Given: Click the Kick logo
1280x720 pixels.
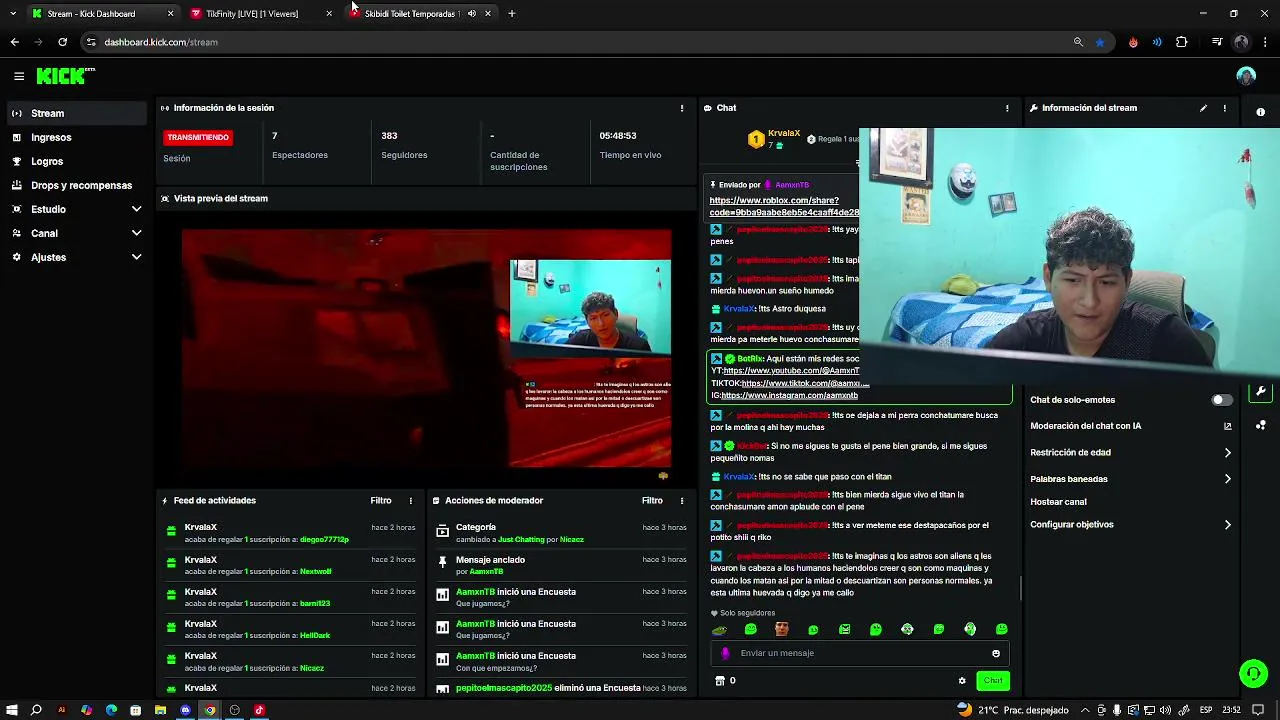Looking at the screenshot, I should point(65,76).
